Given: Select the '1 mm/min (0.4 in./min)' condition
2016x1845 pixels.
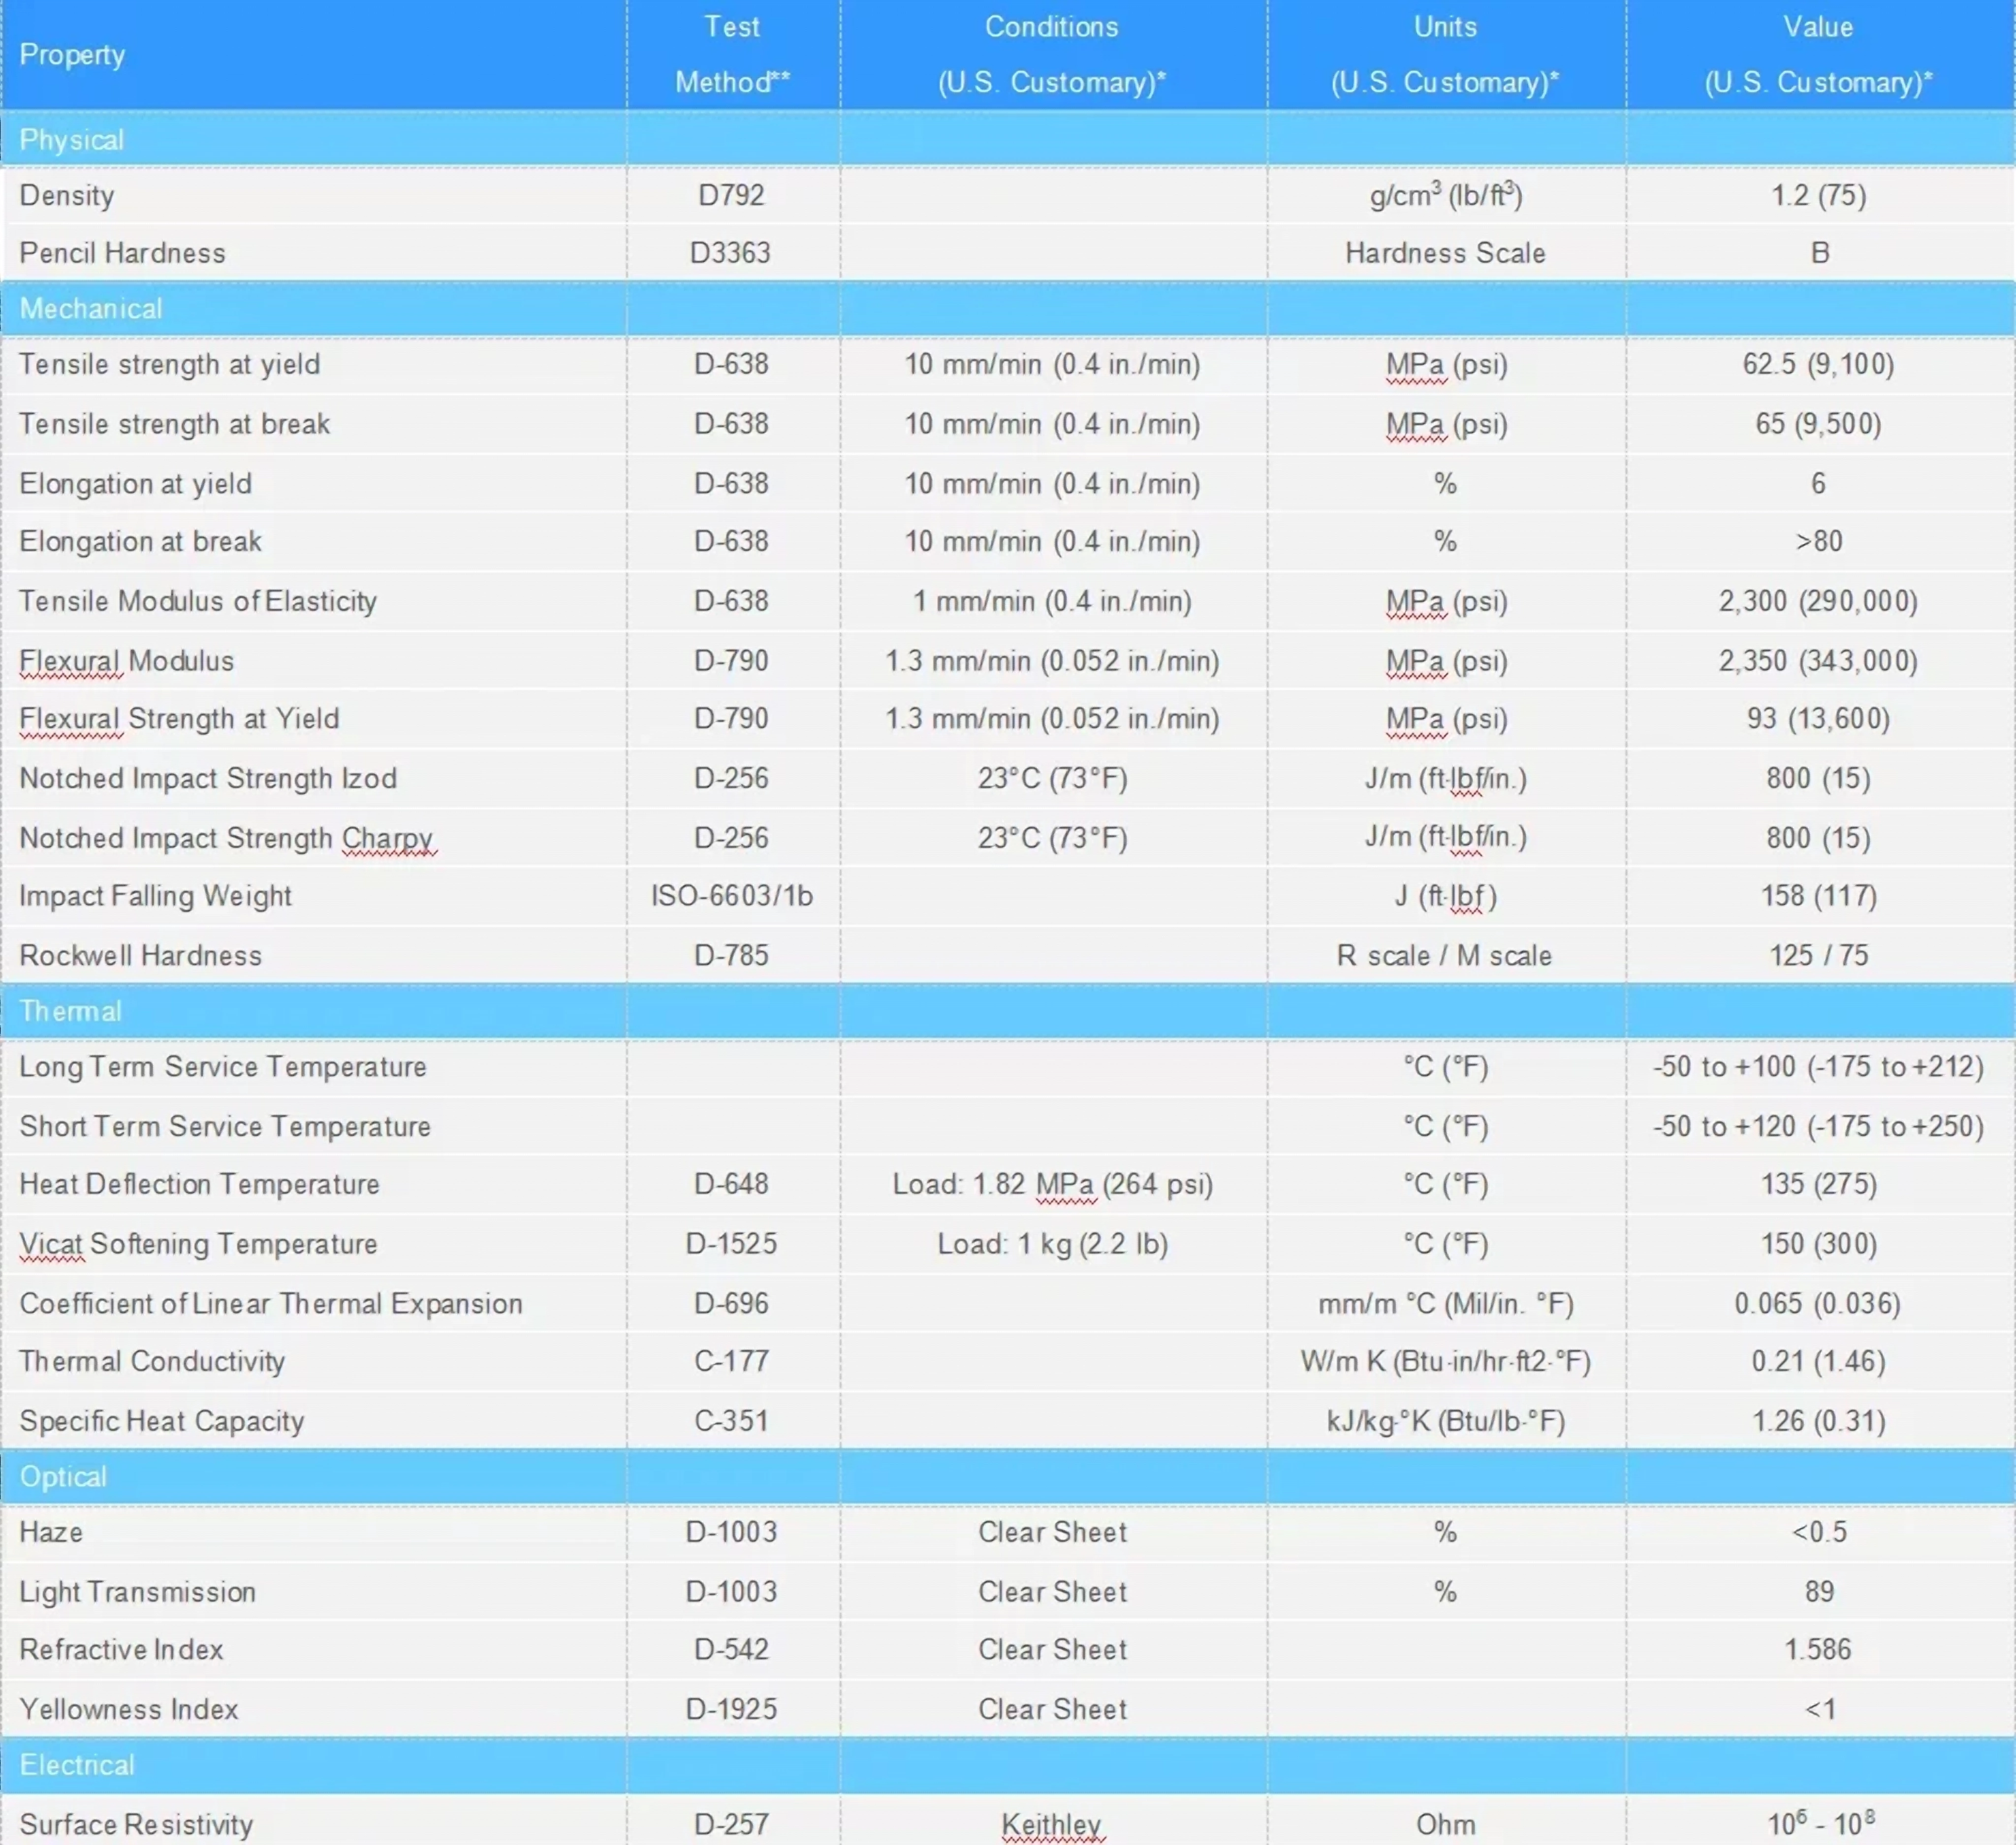Looking at the screenshot, I should (x=1052, y=601).
